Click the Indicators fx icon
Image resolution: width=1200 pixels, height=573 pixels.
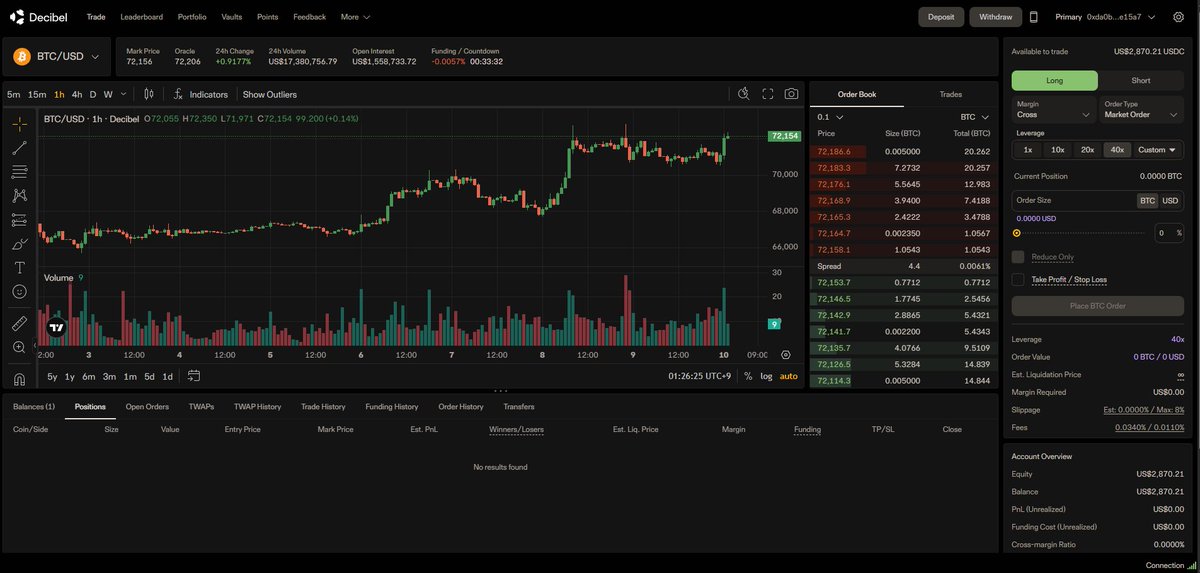point(178,94)
